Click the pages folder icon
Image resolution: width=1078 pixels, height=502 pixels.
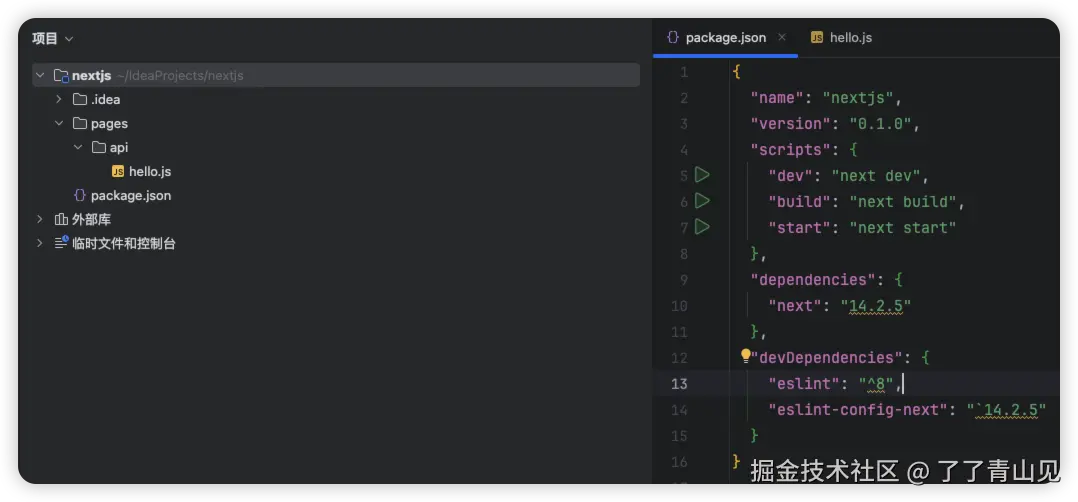click(80, 124)
